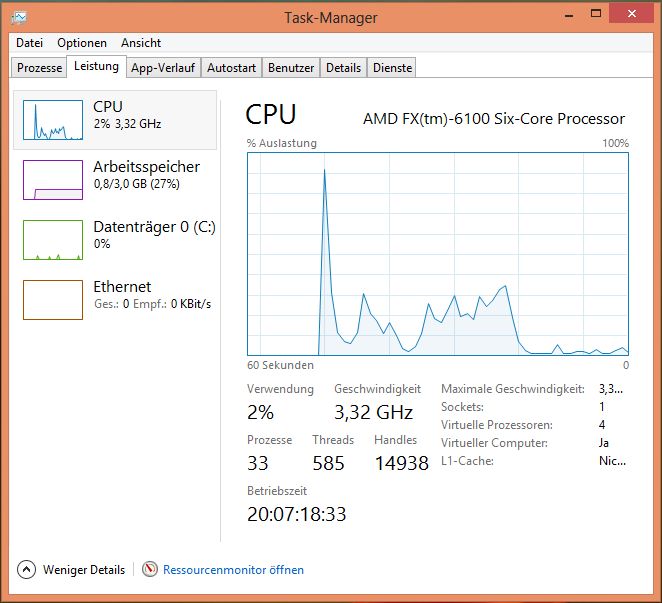Switch to the Details tab
Screen dimensions: 662x603
tap(343, 68)
